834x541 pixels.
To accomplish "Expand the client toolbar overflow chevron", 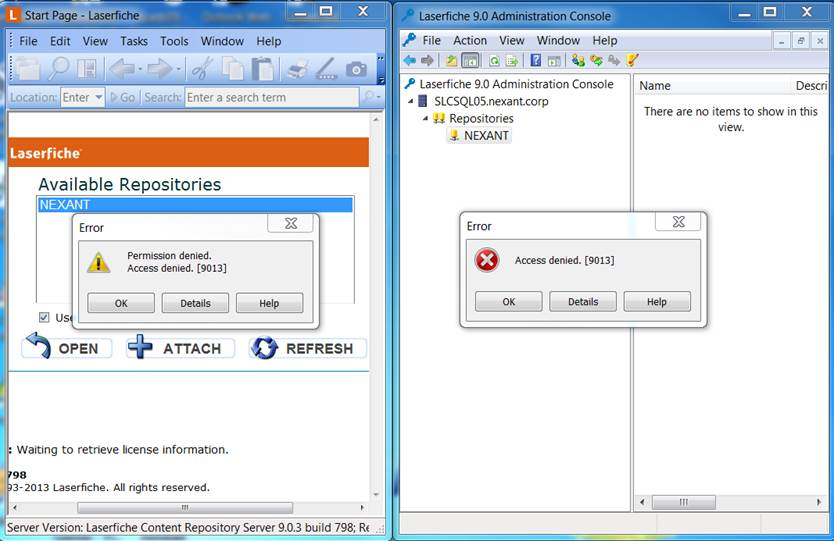I will pos(381,69).
